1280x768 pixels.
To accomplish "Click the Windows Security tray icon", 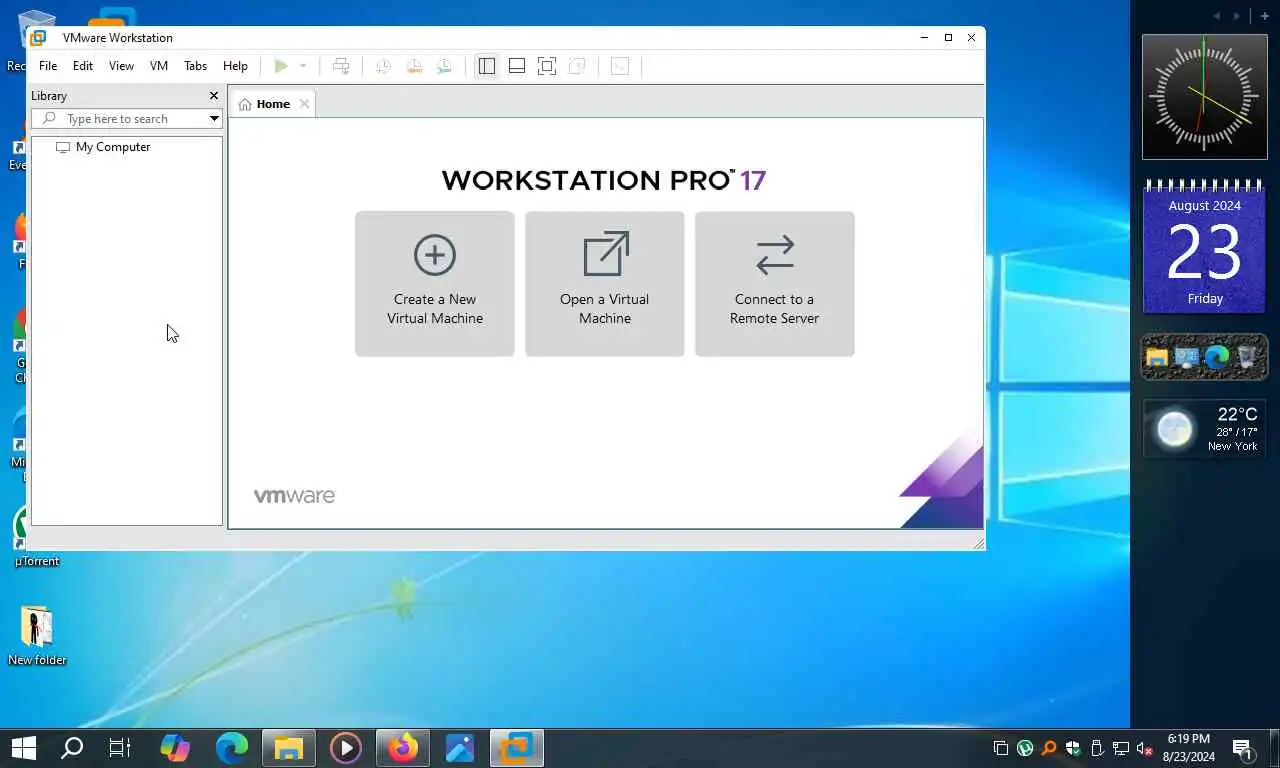I will pos(1073,748).
